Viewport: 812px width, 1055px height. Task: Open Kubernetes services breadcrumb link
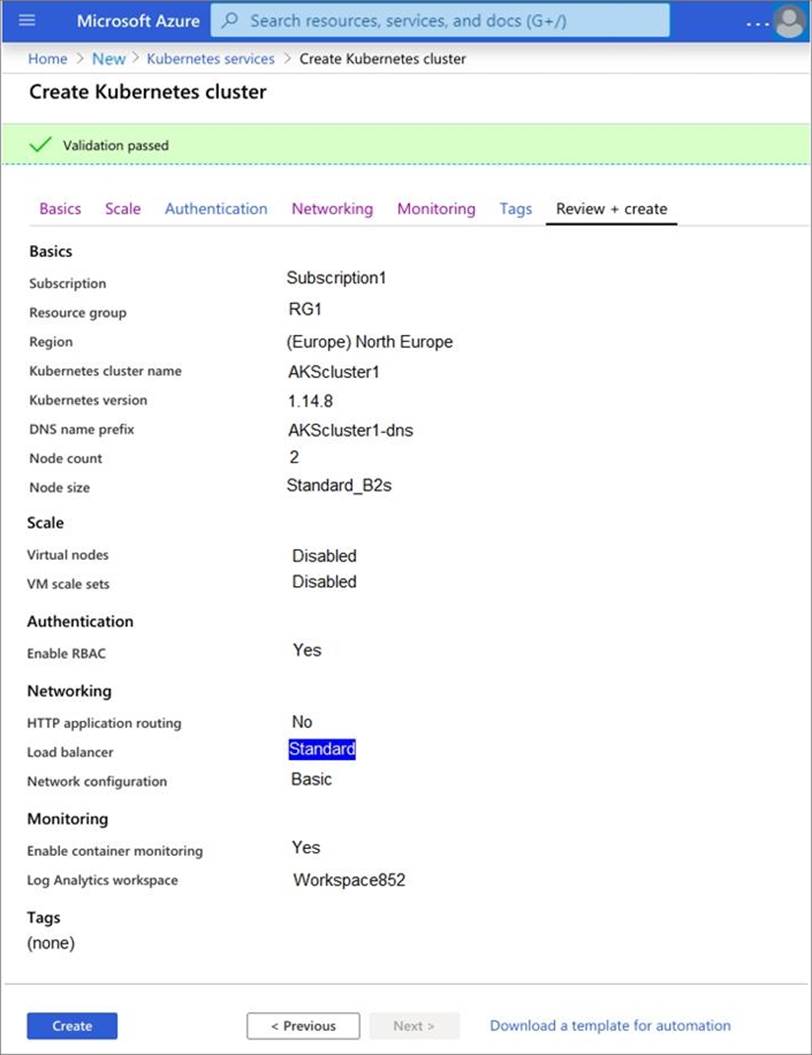coord(210,59)
